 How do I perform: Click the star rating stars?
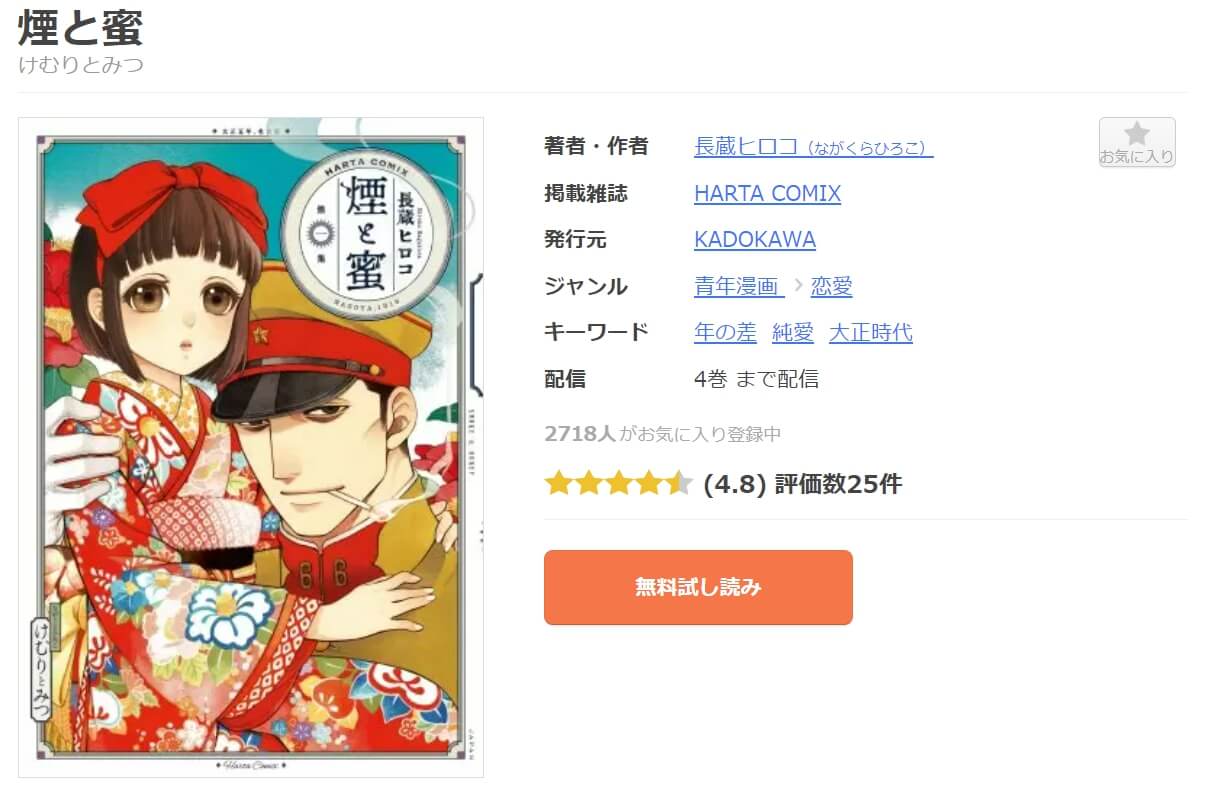tap(618, 485)
